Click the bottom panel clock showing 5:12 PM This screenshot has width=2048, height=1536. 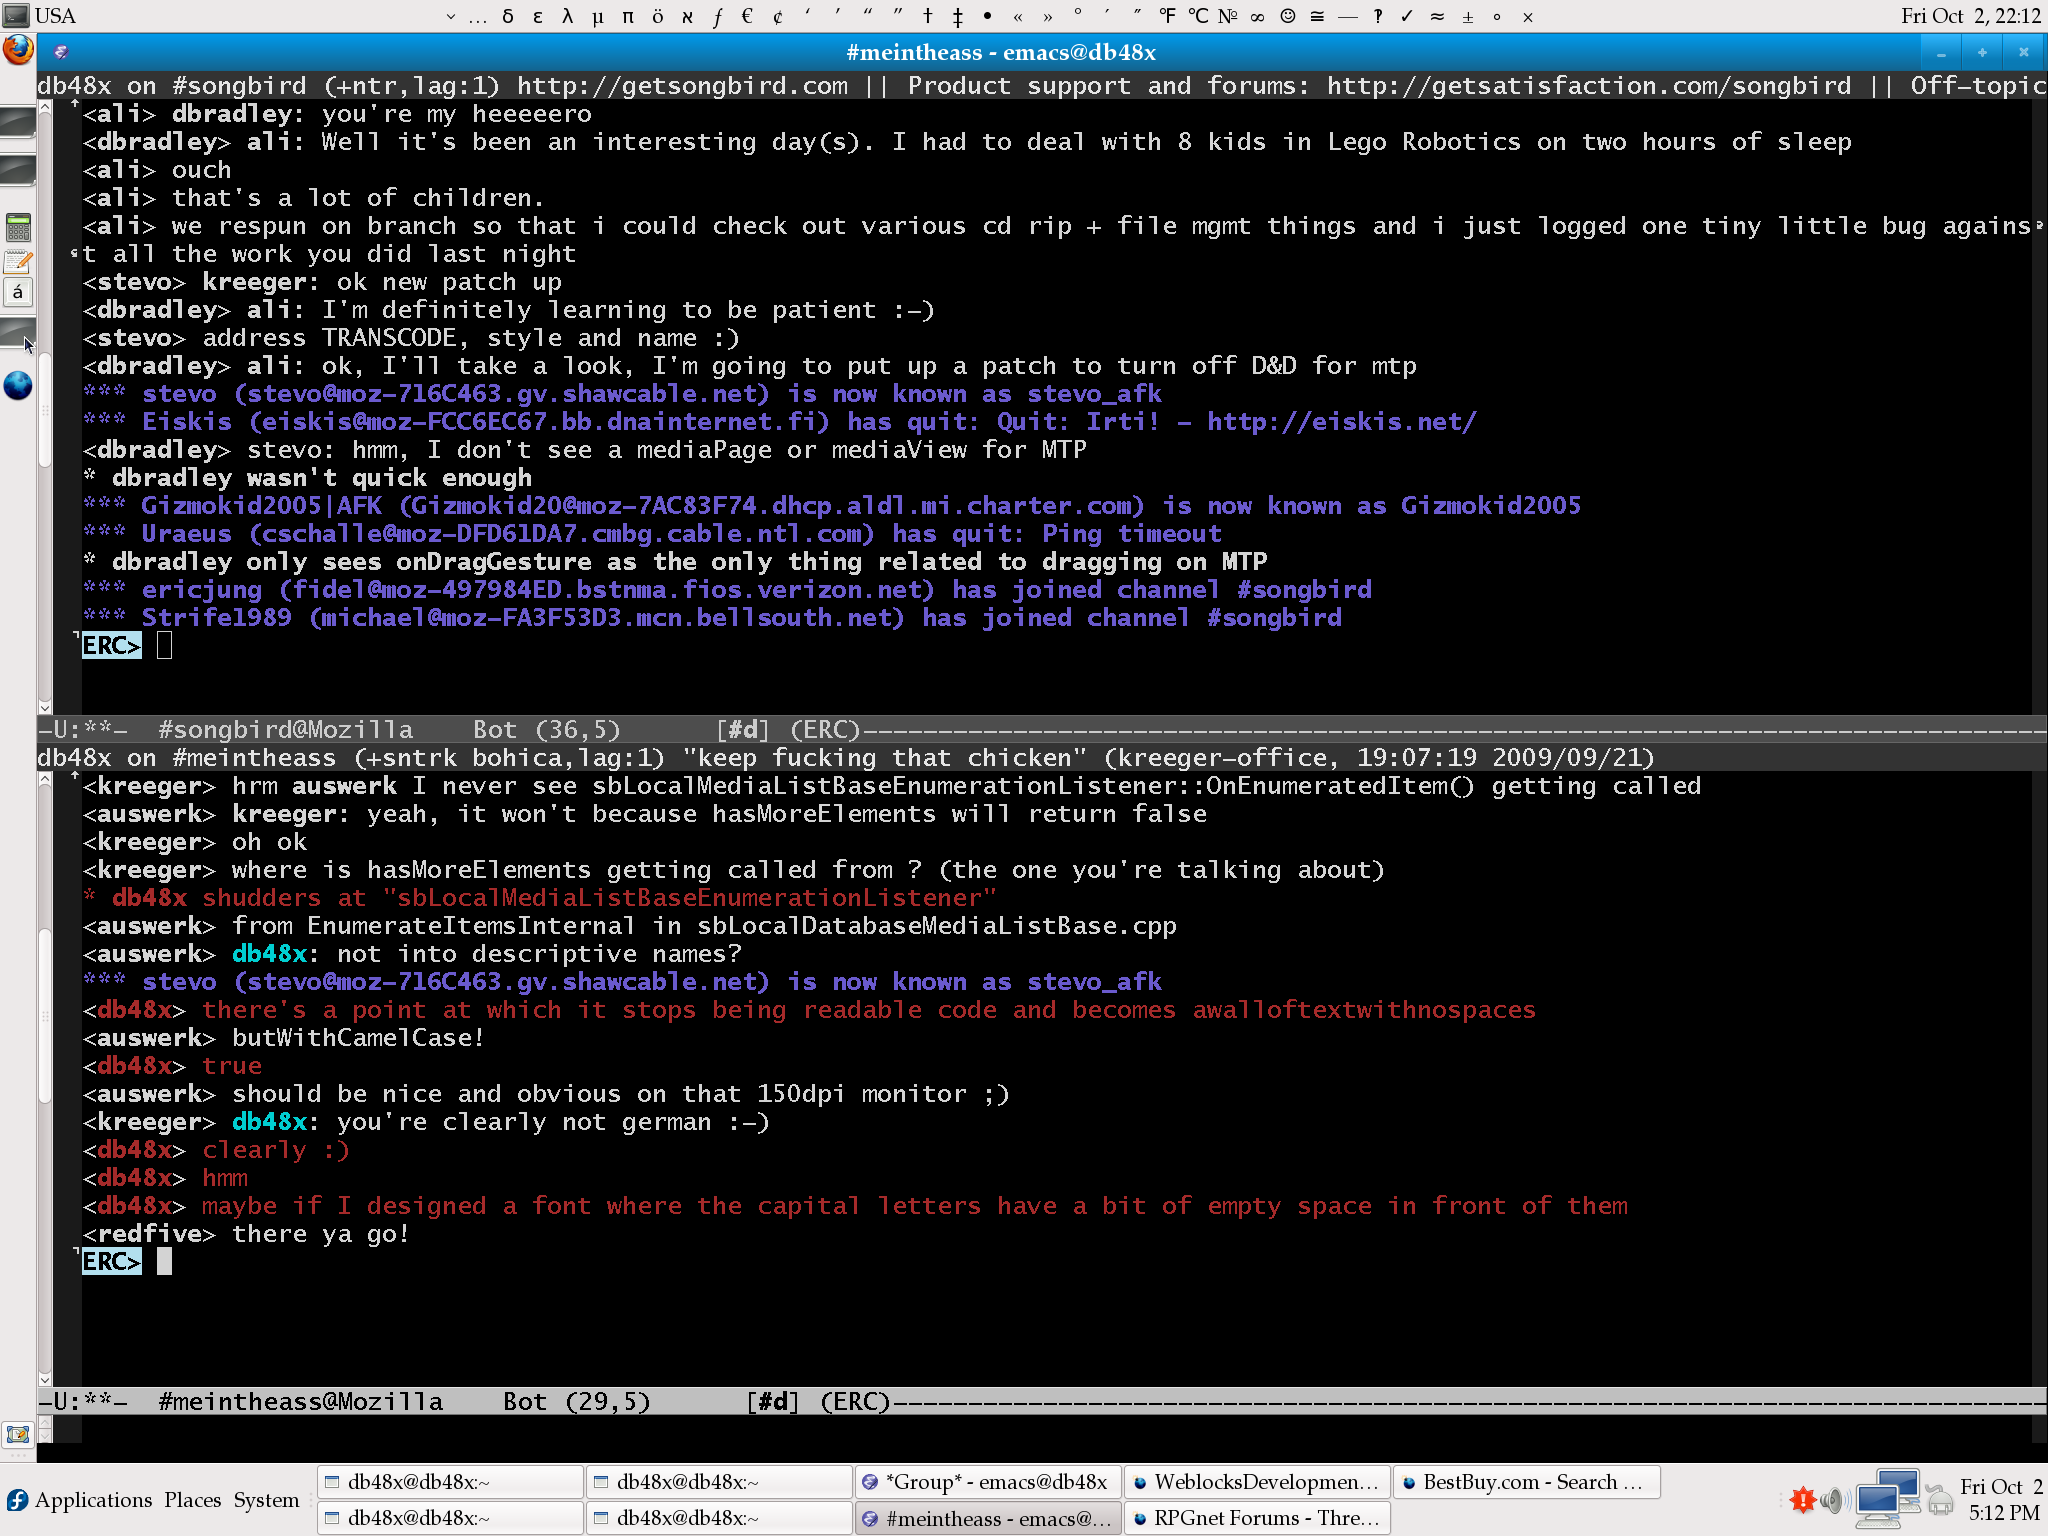pyautogui.click(x=2001, y=1500)
